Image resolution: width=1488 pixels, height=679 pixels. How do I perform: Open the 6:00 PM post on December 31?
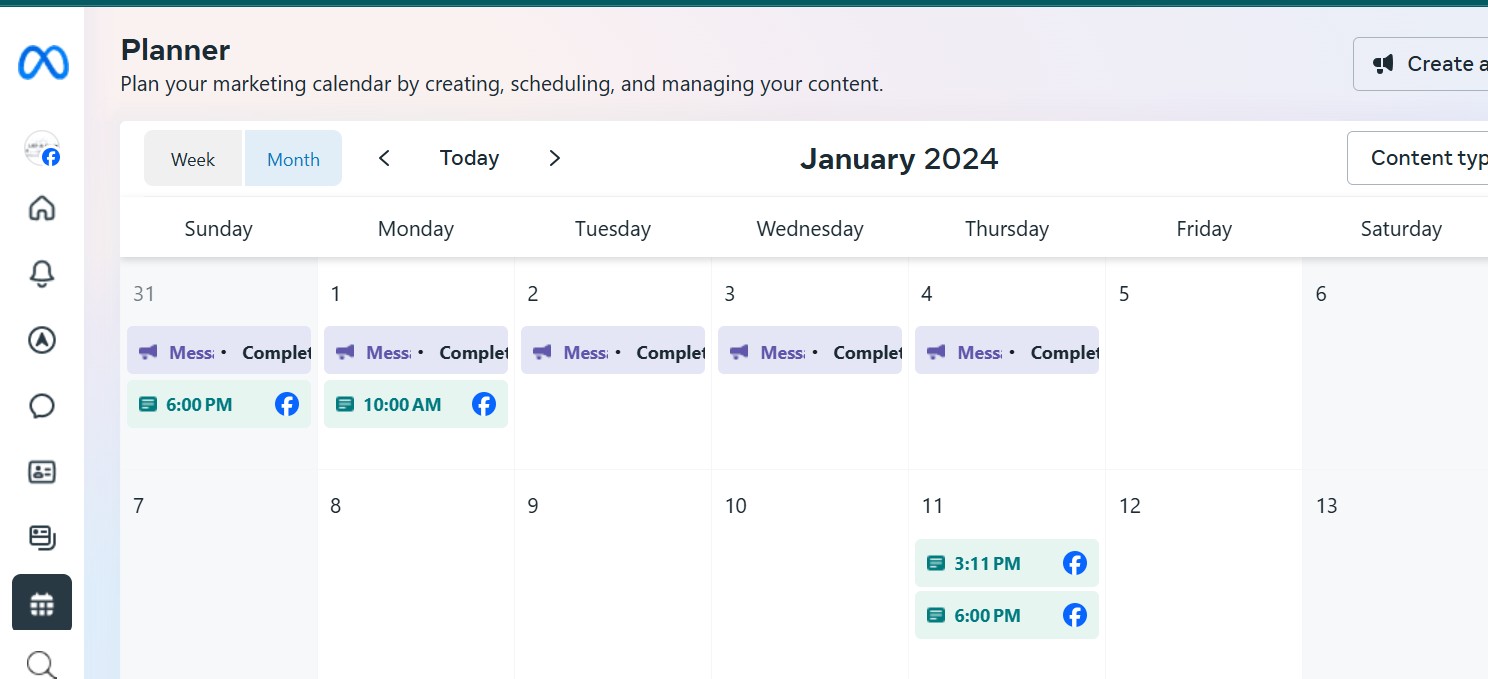pos(218,404)
